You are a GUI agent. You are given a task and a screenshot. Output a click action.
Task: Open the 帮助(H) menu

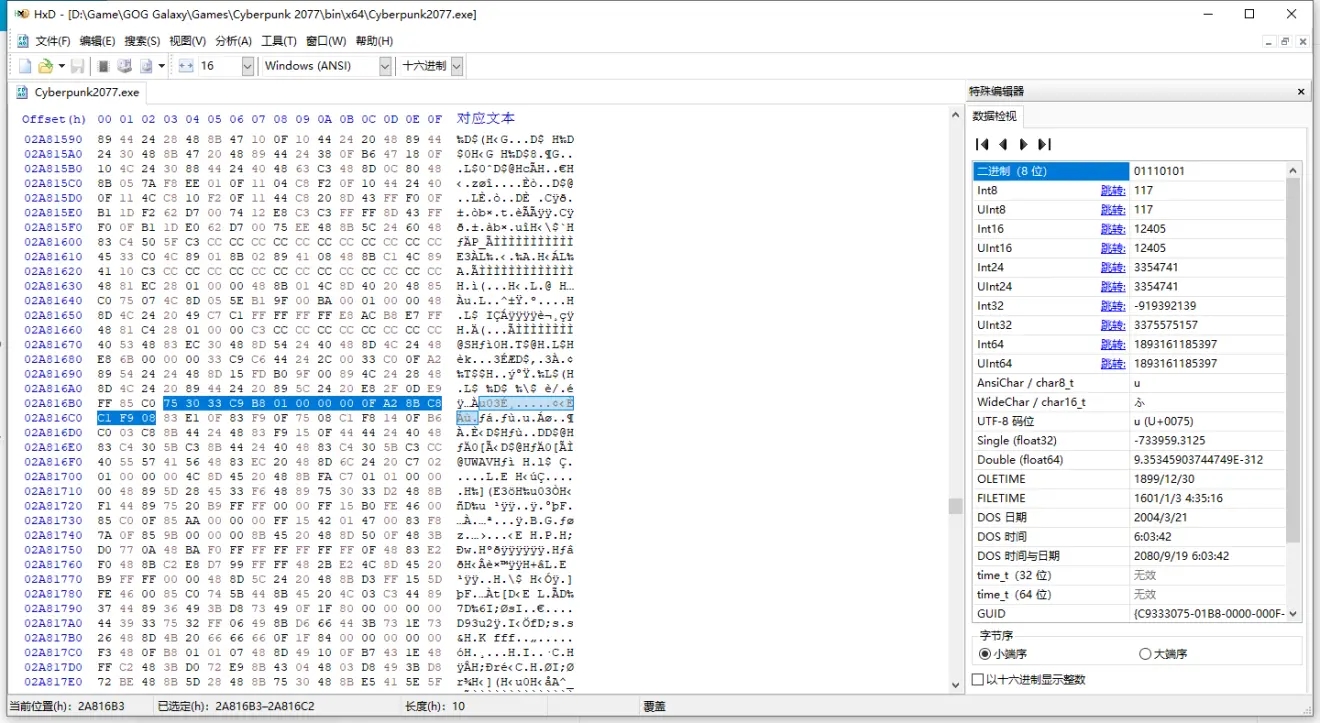pyautogui.click(x=374, y=41)
